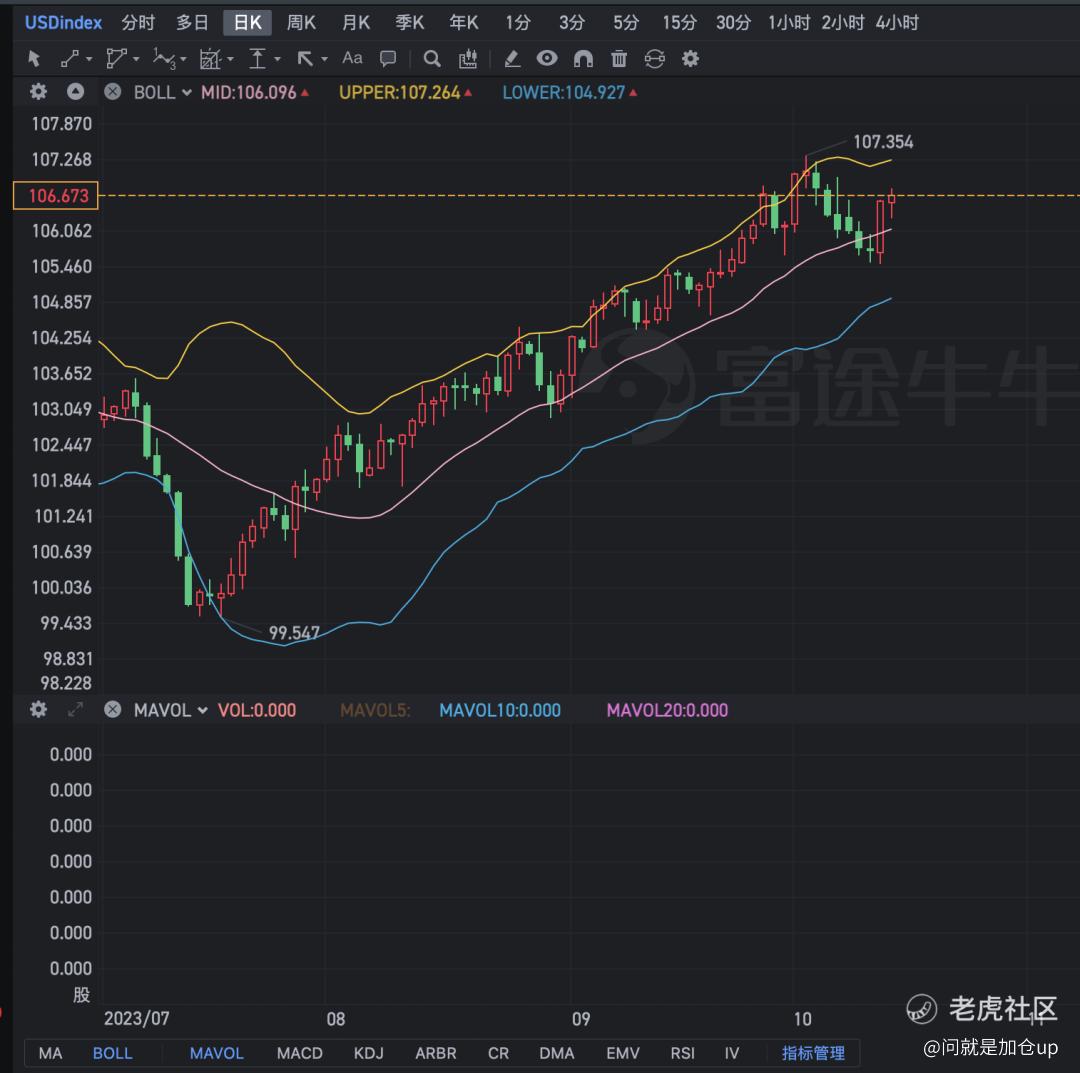Remove the BOLL indicator
The height and width of the screenshot is (1073, 1080).
(112, 92)
